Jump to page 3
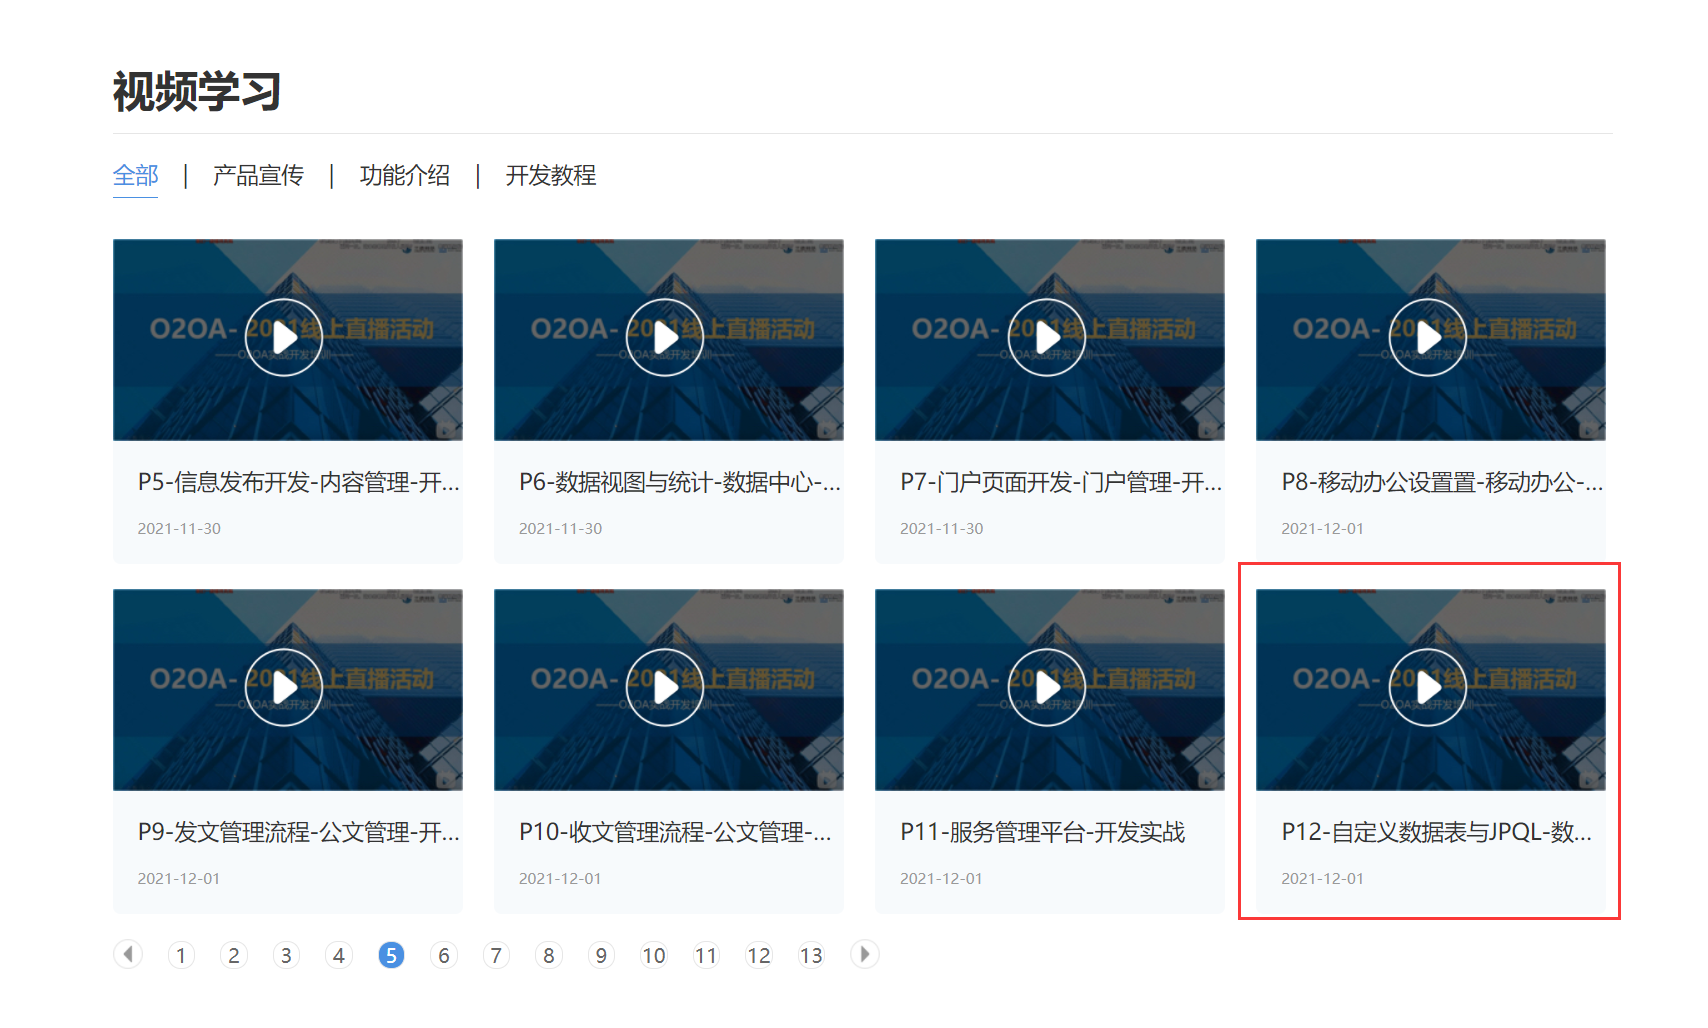 286,955
